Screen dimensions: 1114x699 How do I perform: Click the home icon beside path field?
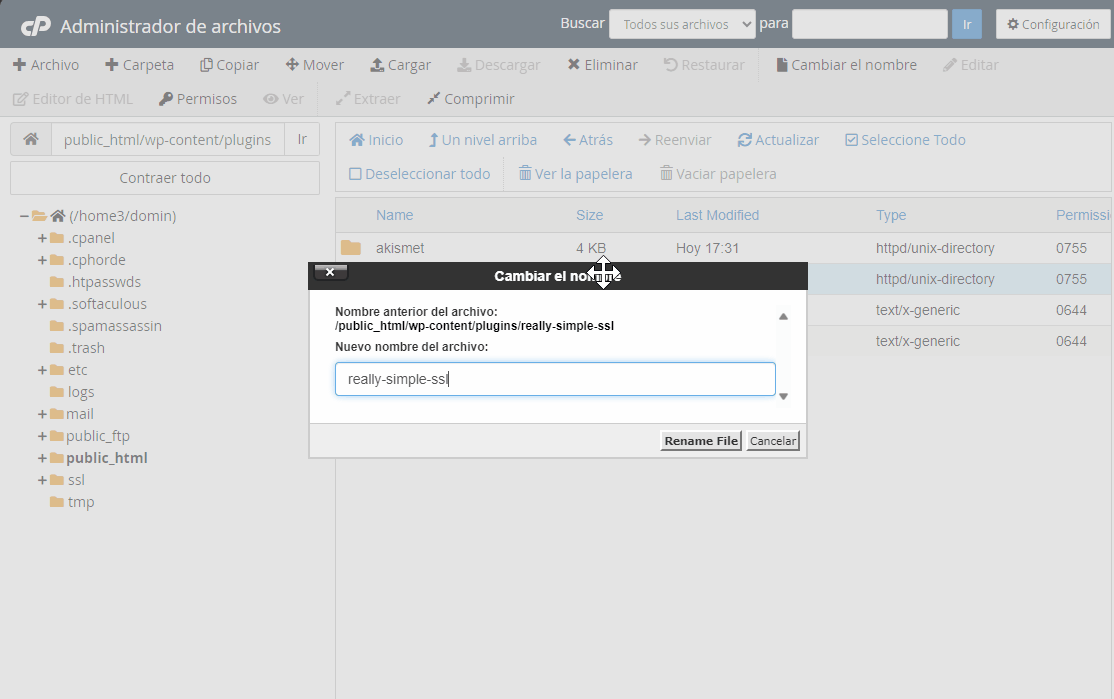coord(31,139)
